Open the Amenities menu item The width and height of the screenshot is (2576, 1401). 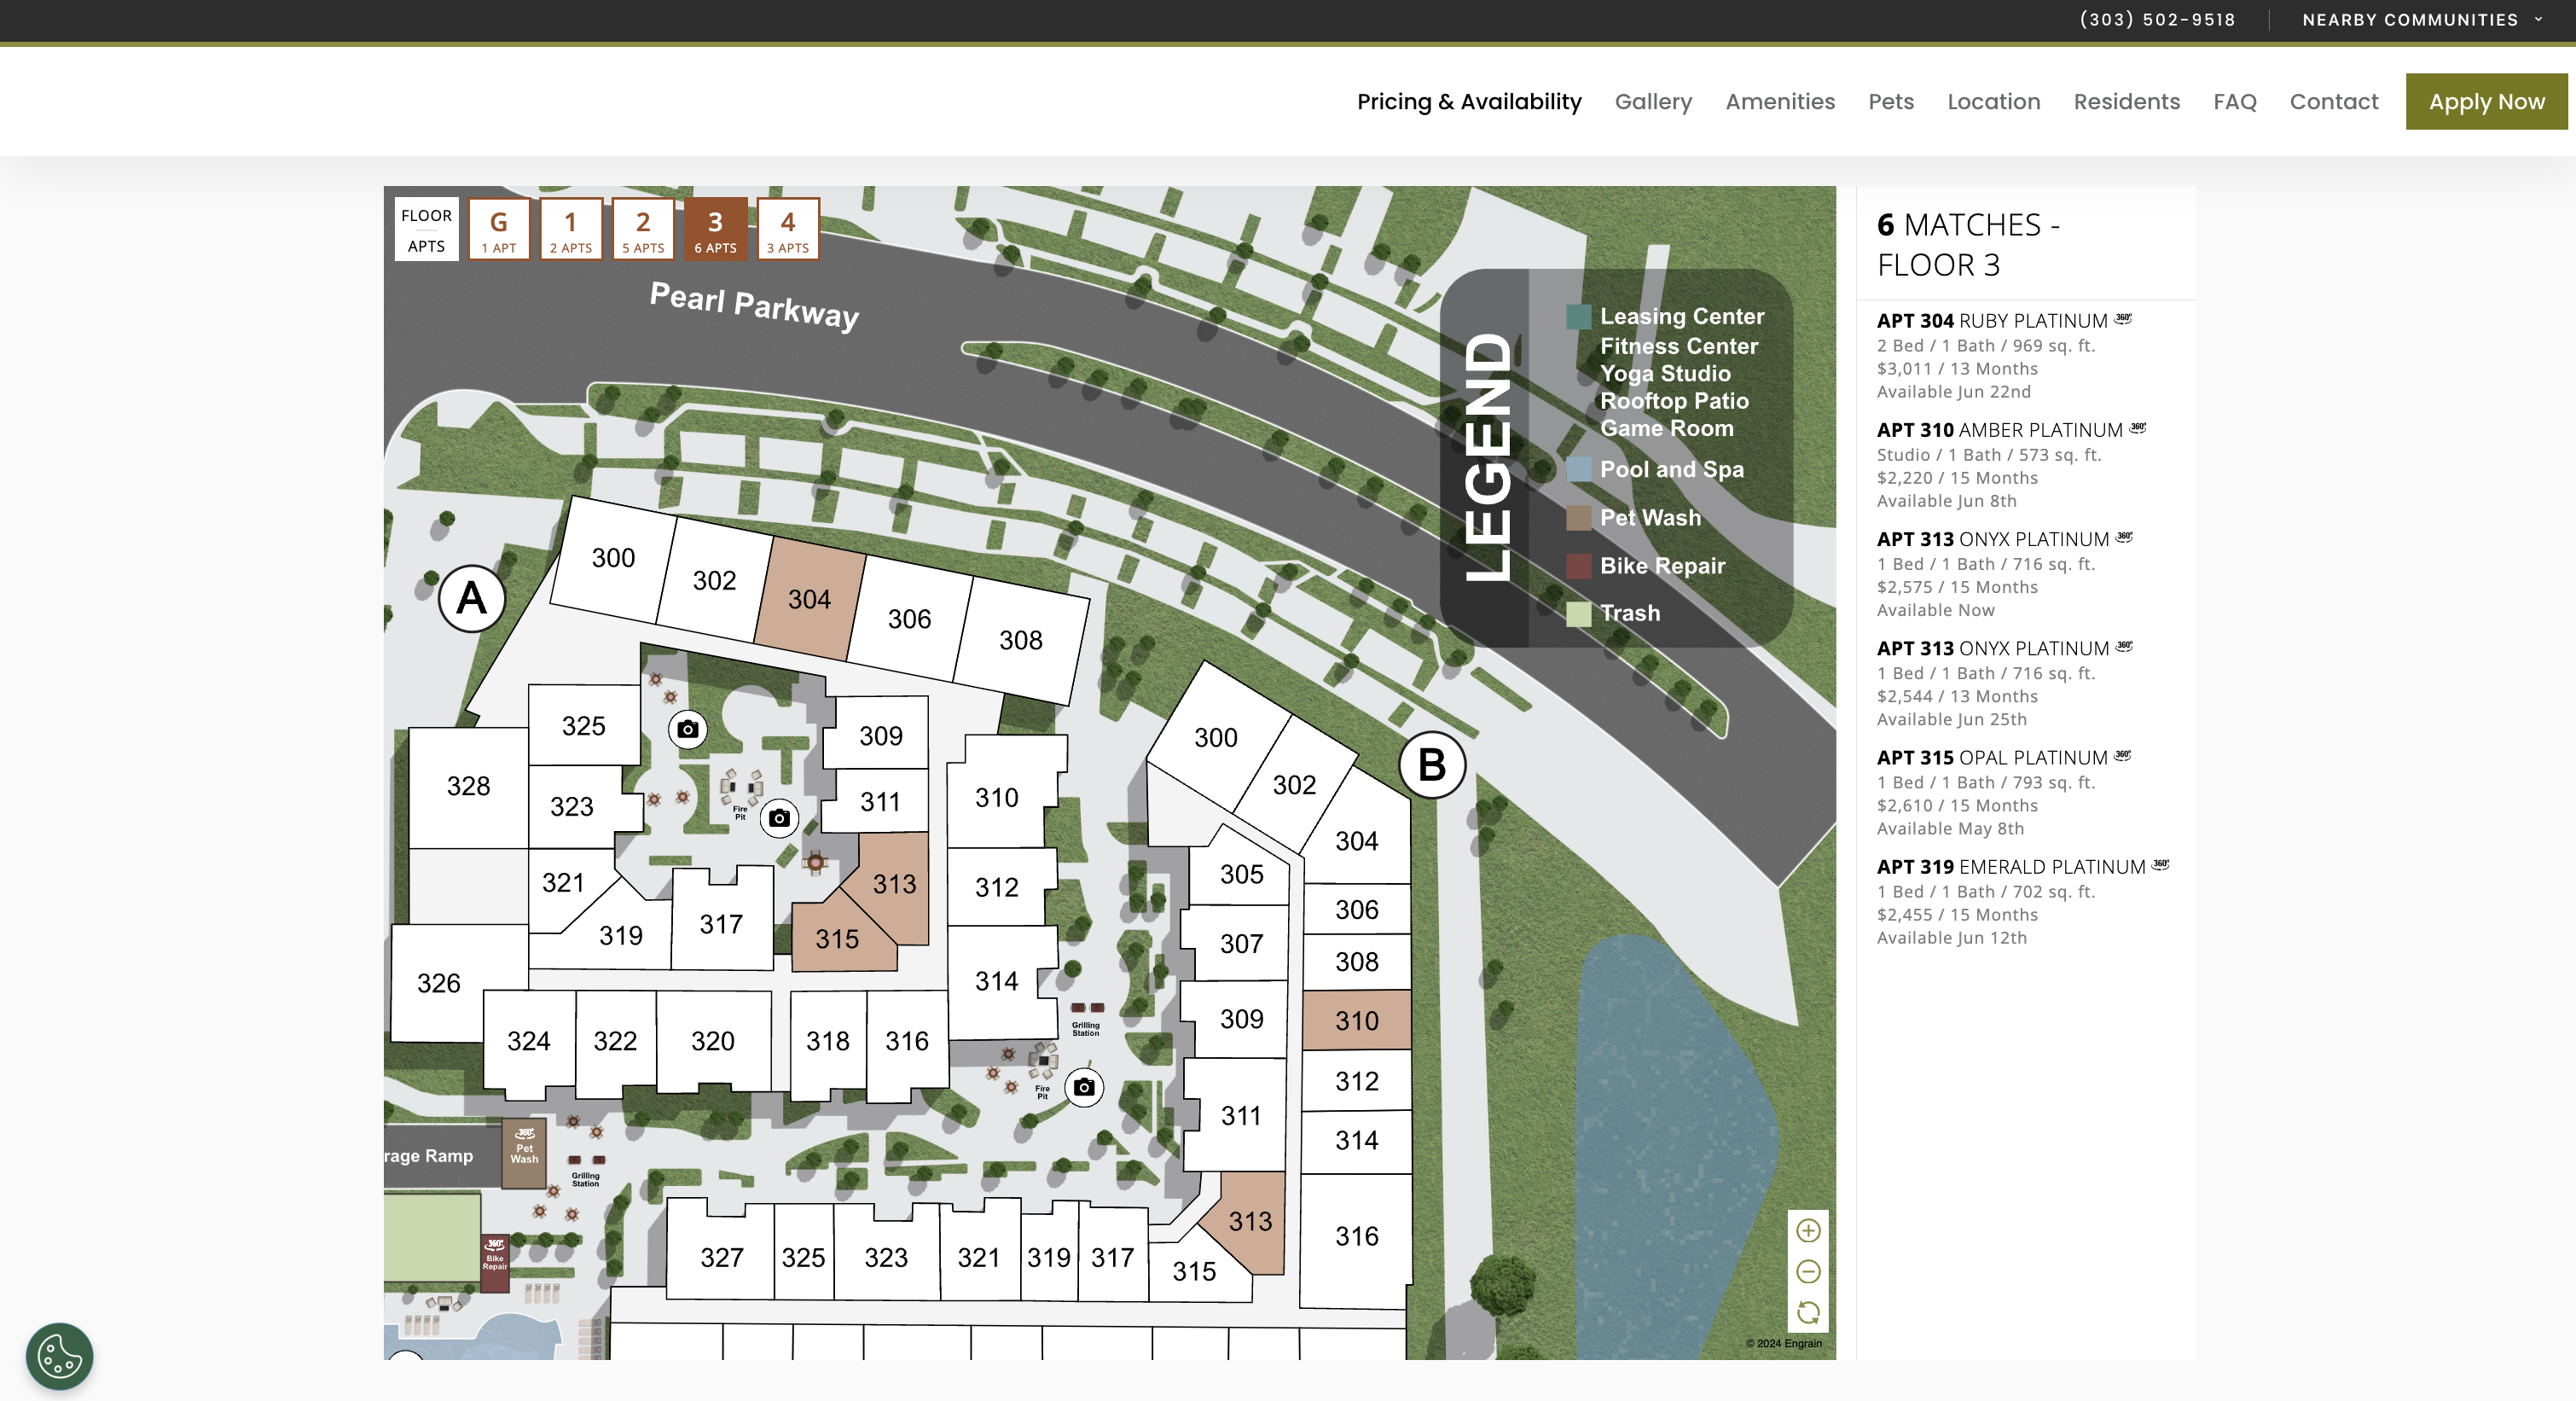point(1780,102)
